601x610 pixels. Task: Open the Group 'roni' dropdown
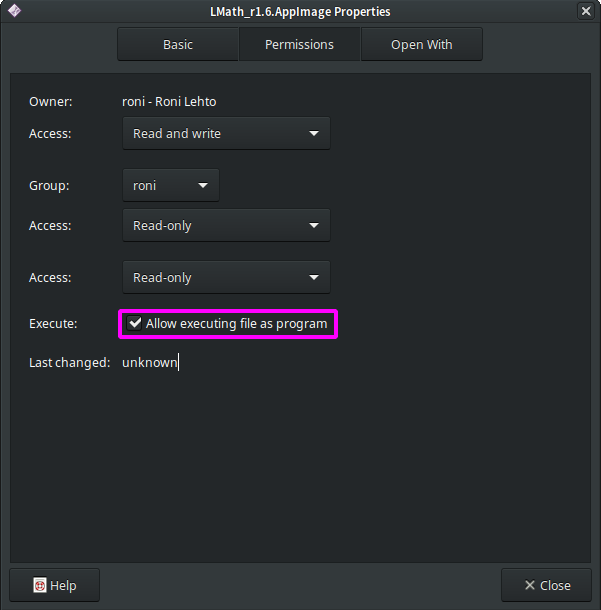(x=171, y=185)
